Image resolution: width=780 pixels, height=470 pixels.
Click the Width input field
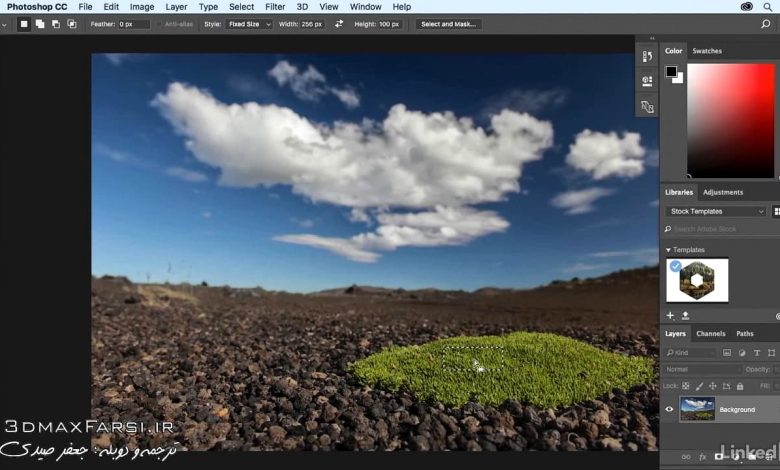[313, 24]
